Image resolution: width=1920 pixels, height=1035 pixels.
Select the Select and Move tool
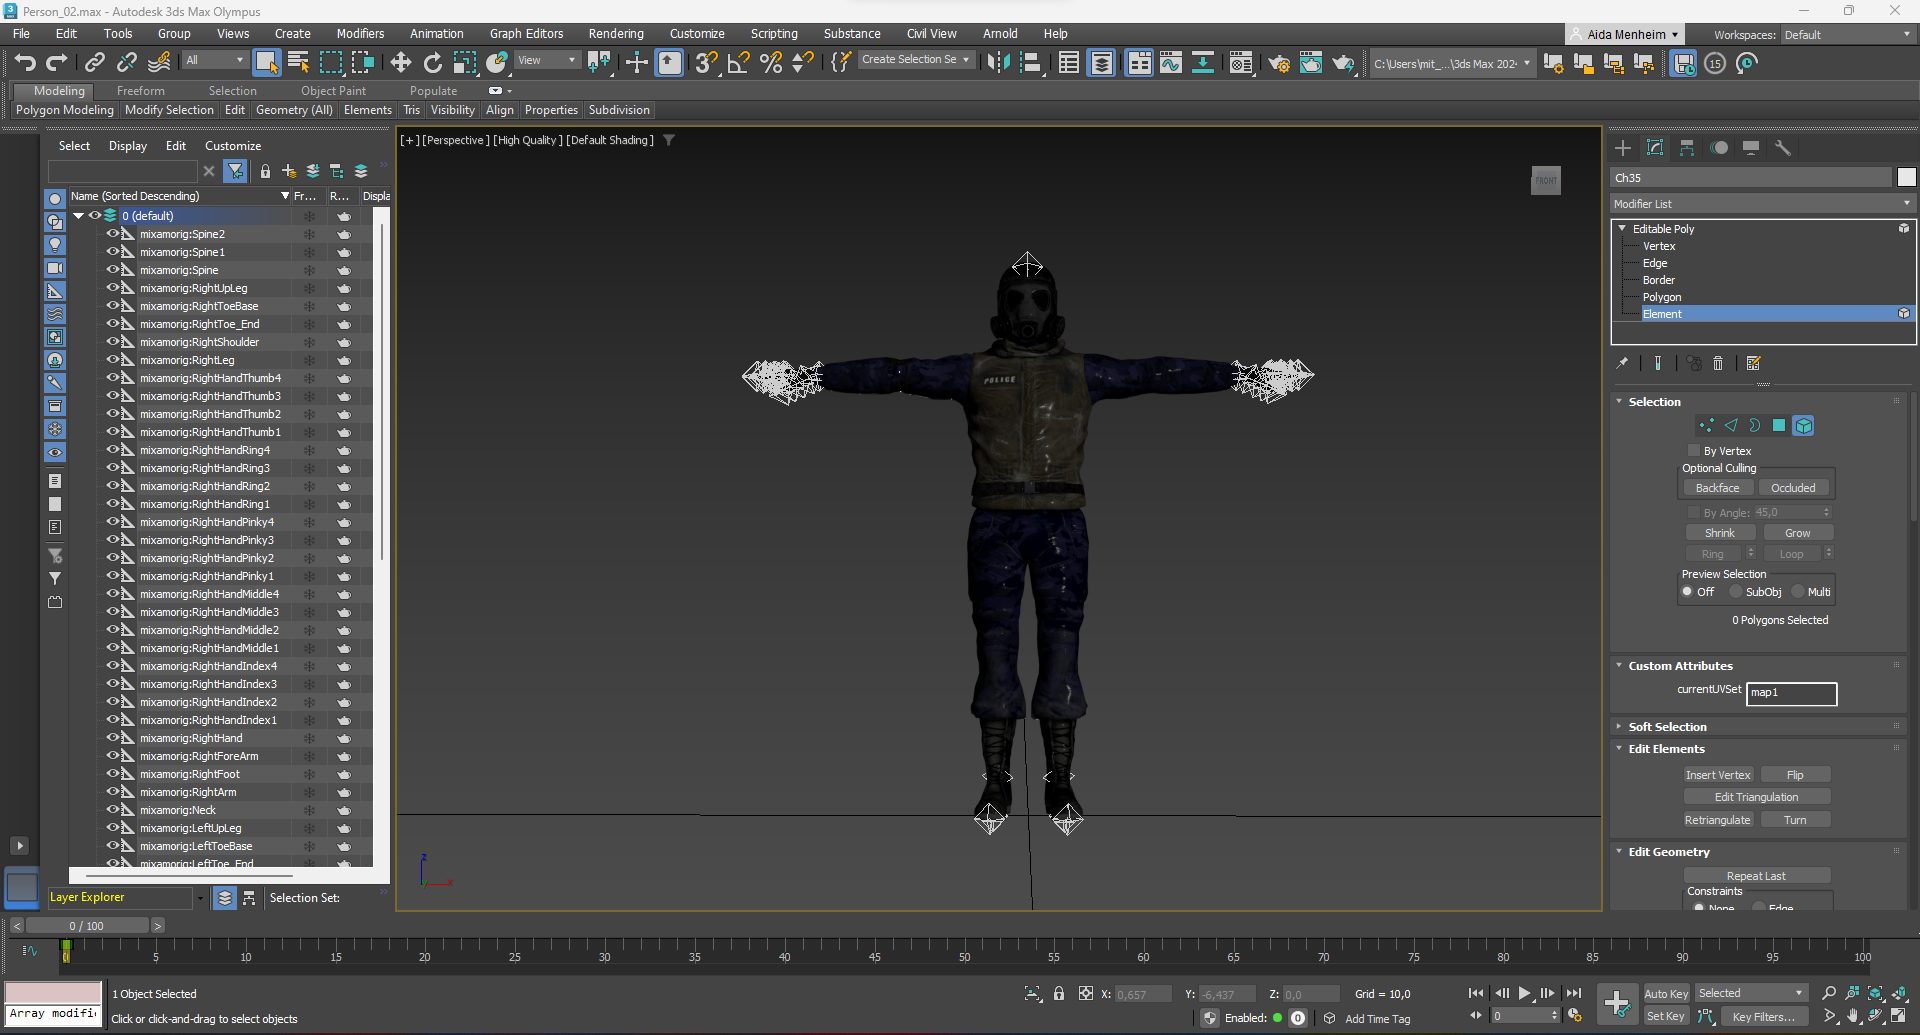tap(401, 63)
